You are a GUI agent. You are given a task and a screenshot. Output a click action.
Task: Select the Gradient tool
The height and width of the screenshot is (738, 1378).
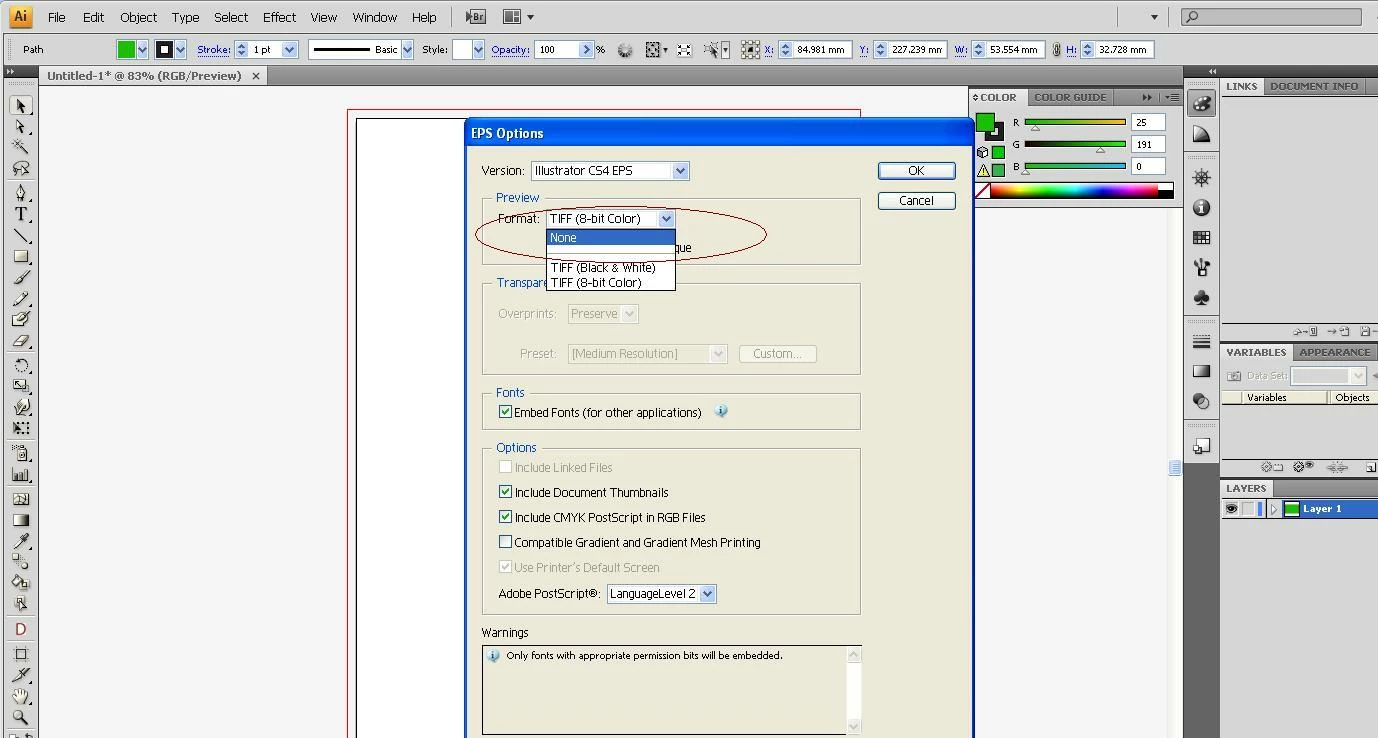pos(20,520)
